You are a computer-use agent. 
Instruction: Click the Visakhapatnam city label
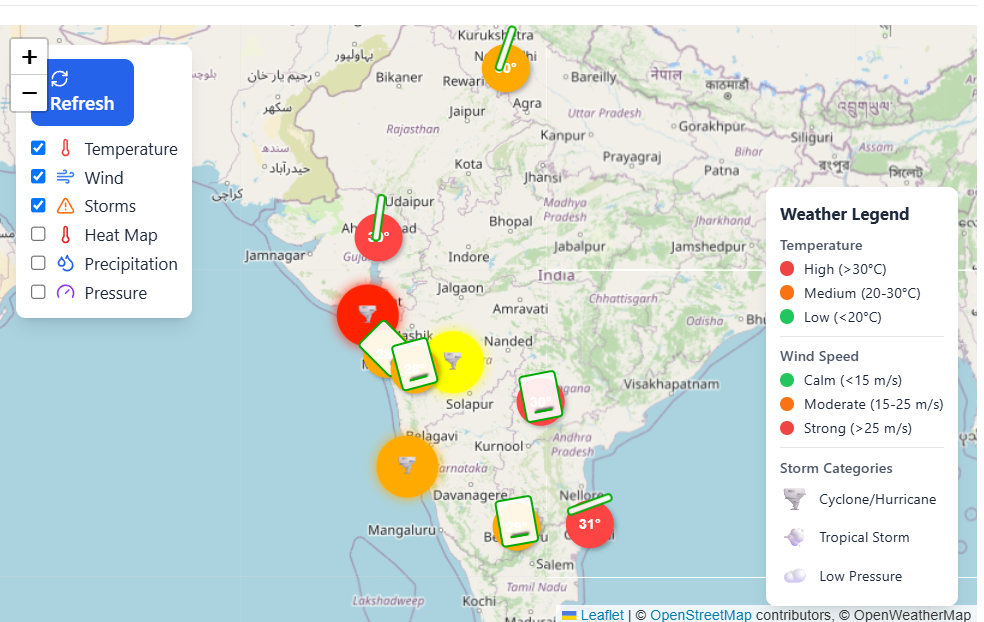[671, 384]
